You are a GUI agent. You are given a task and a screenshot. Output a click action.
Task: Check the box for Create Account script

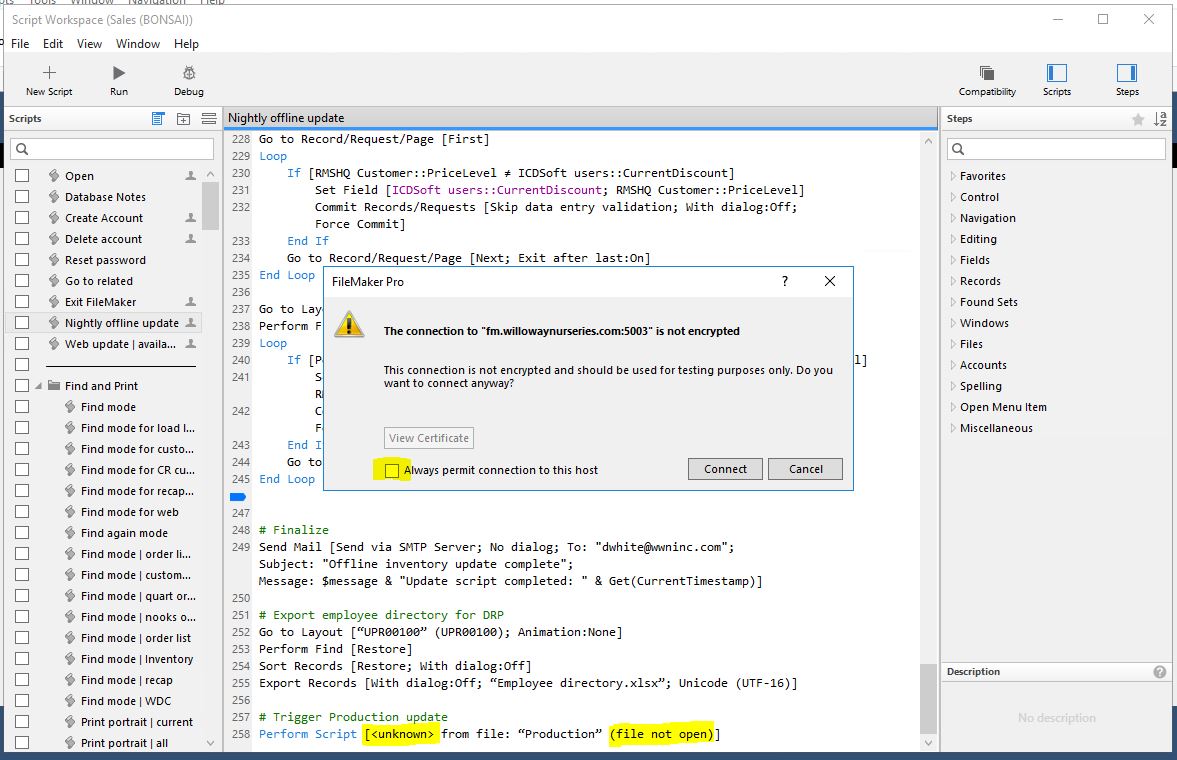coord(22,218)
